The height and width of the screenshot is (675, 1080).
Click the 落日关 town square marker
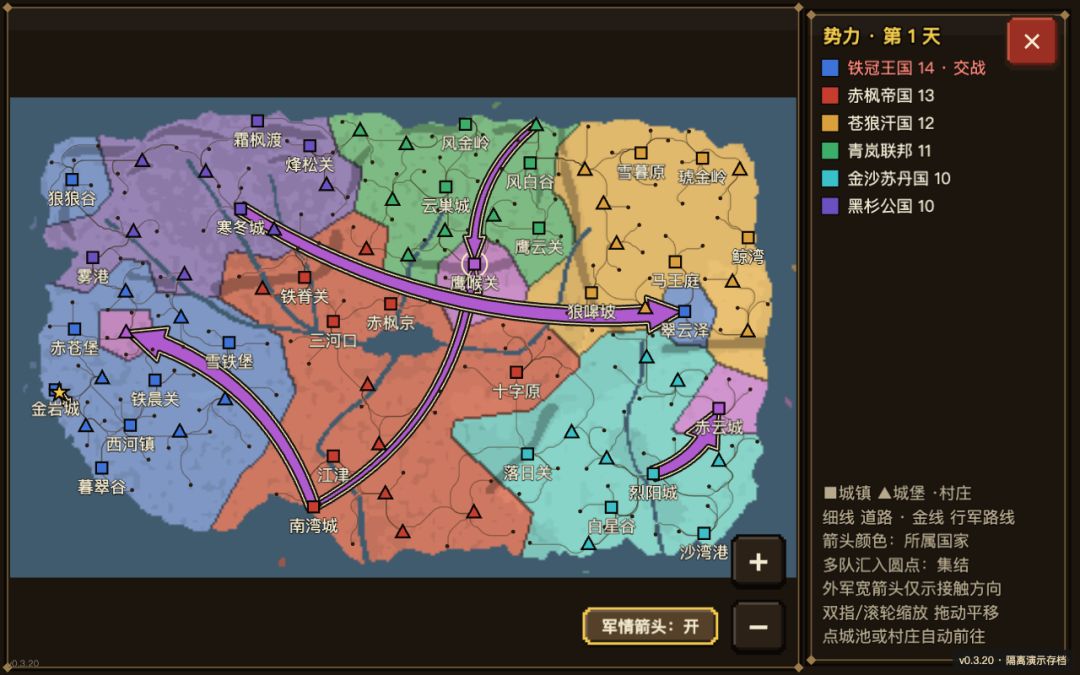(527, 454)
